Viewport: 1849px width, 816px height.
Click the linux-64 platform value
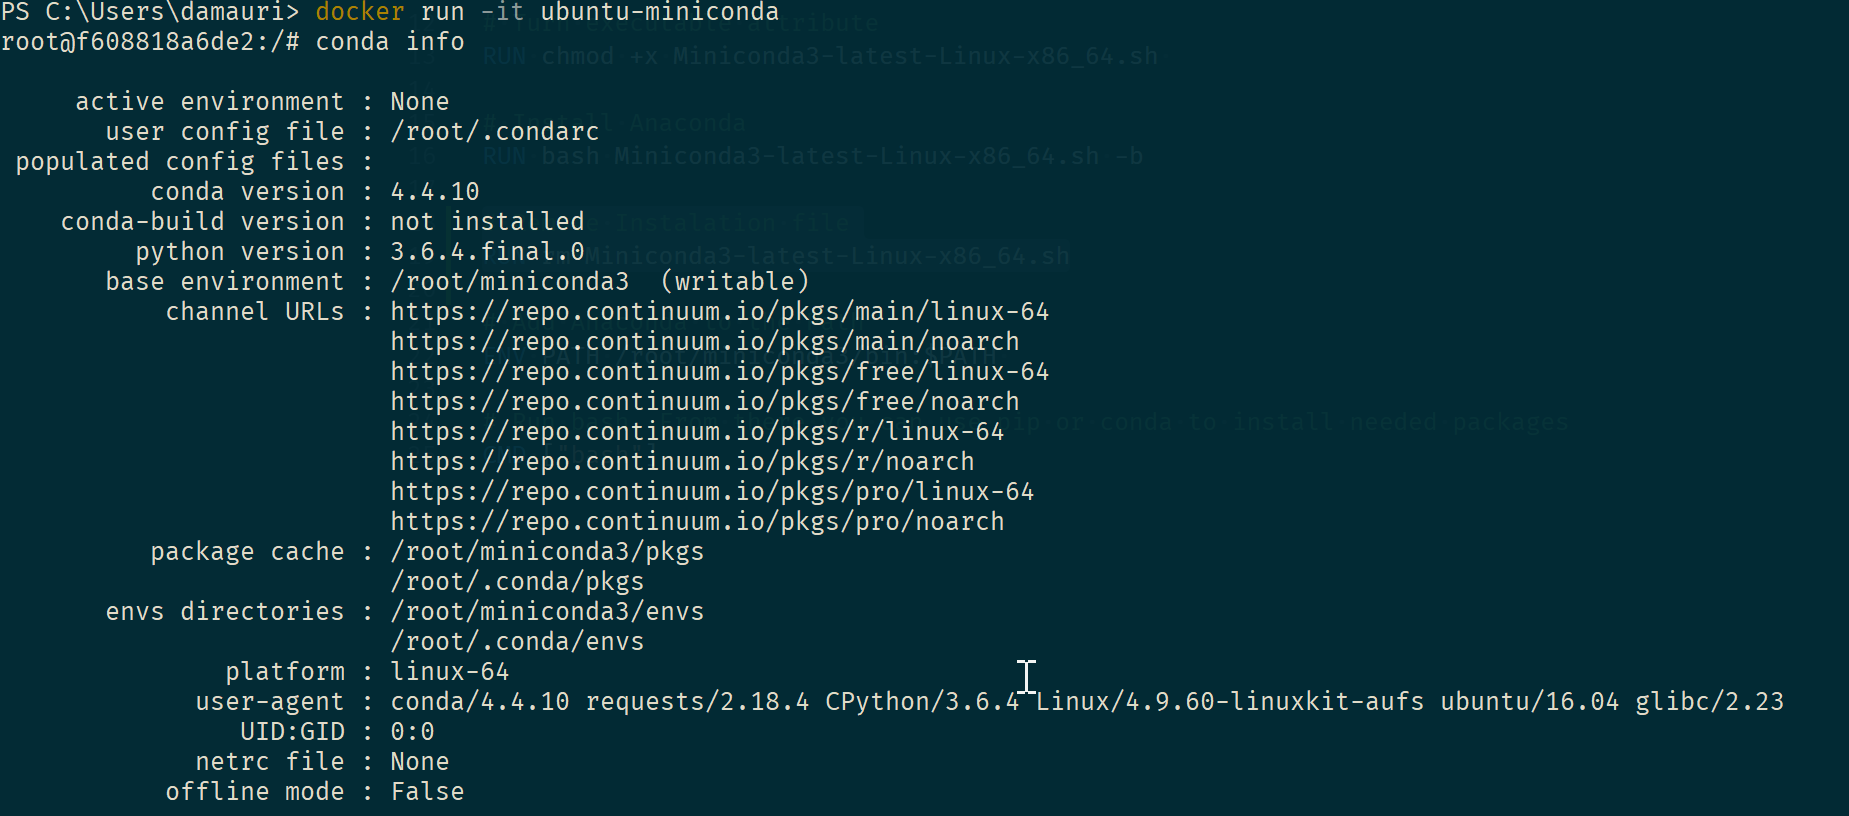(x=449, y=672)
